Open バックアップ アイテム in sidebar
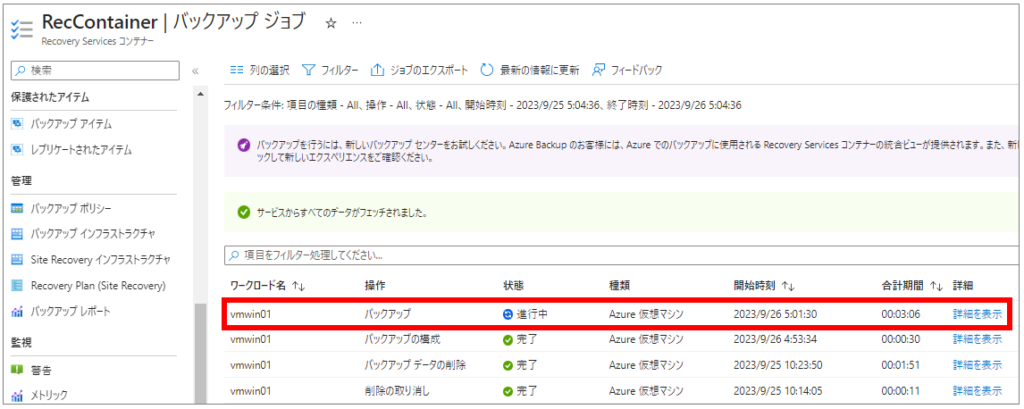This screenshot has width=1024, height=409. pos(71,123)
